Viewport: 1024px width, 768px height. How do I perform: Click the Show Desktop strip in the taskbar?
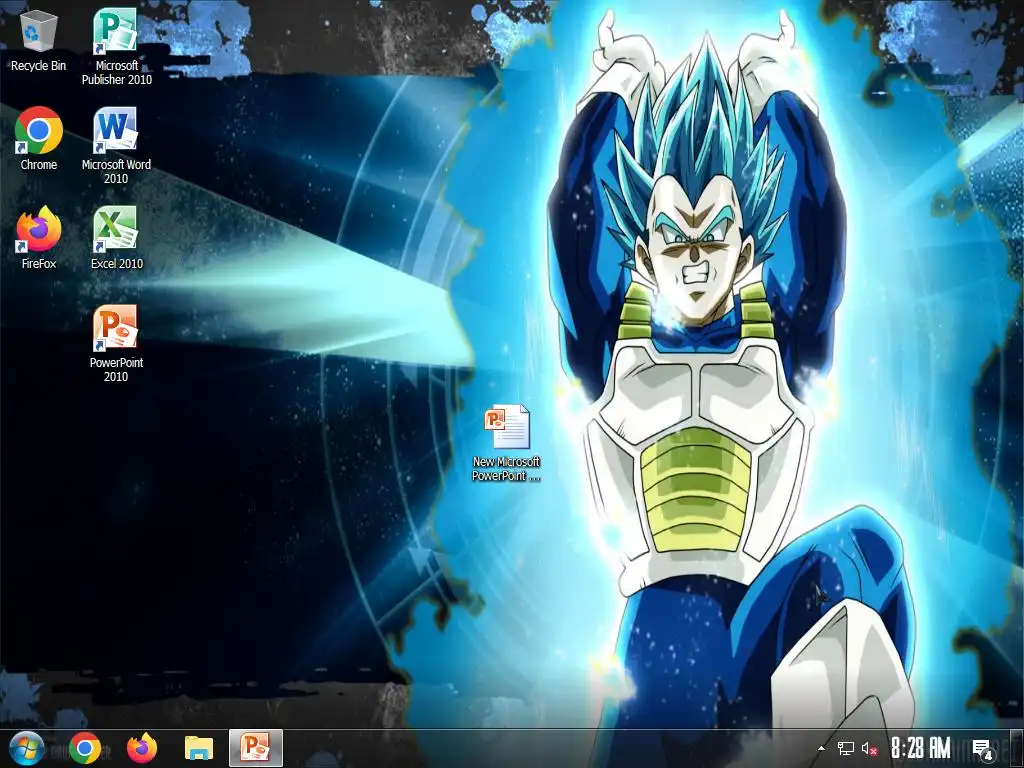1017,748
